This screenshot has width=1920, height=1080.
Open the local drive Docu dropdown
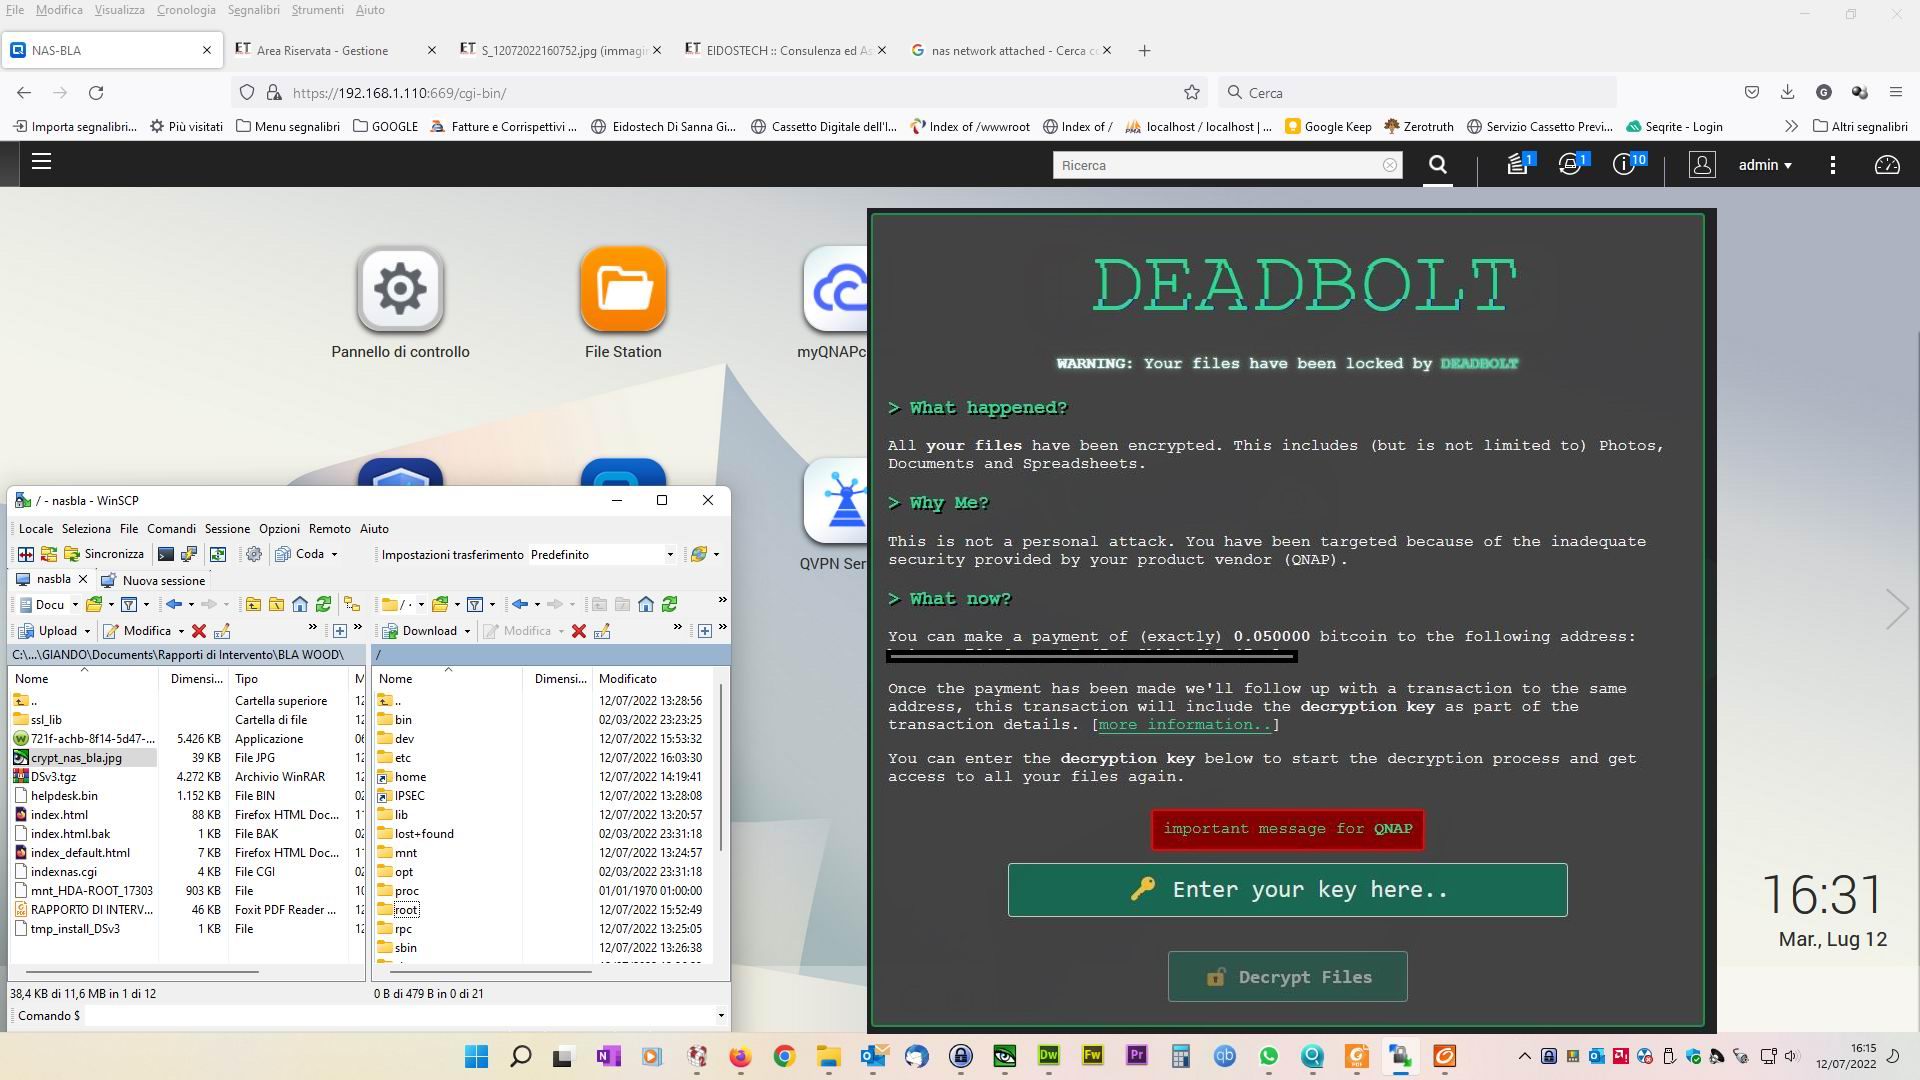(75, 604)
